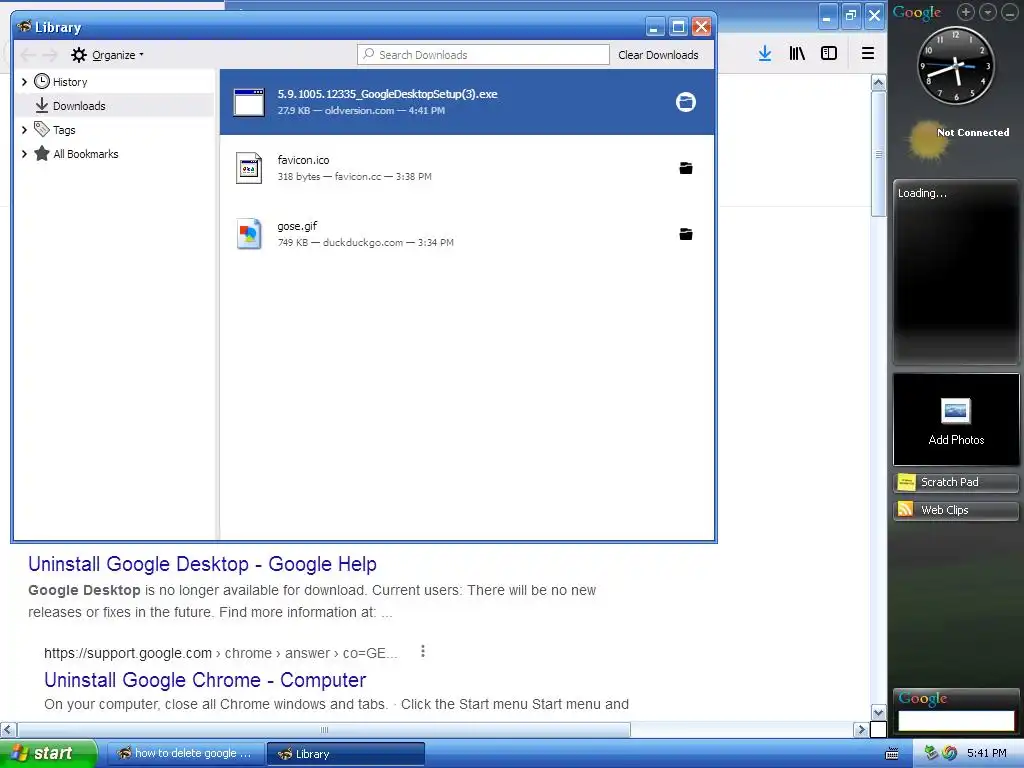Select Tags in the Library sidebar
The image size is (1024, 768).
(x=64, y=130)
